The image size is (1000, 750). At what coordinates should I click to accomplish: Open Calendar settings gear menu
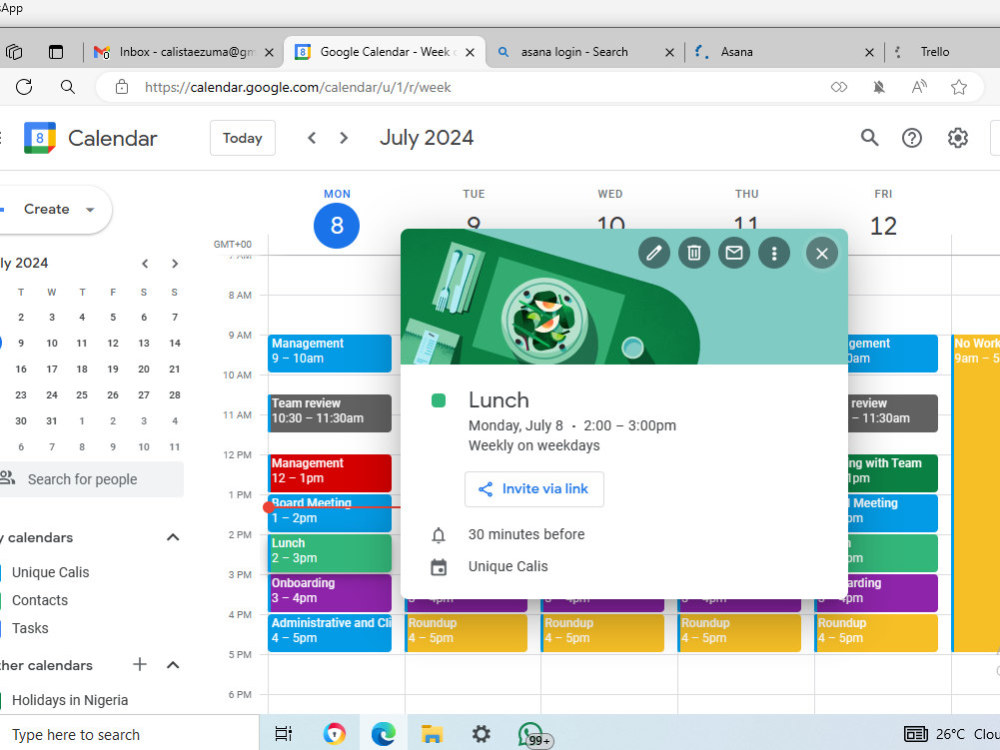click(x=957, y=138)
